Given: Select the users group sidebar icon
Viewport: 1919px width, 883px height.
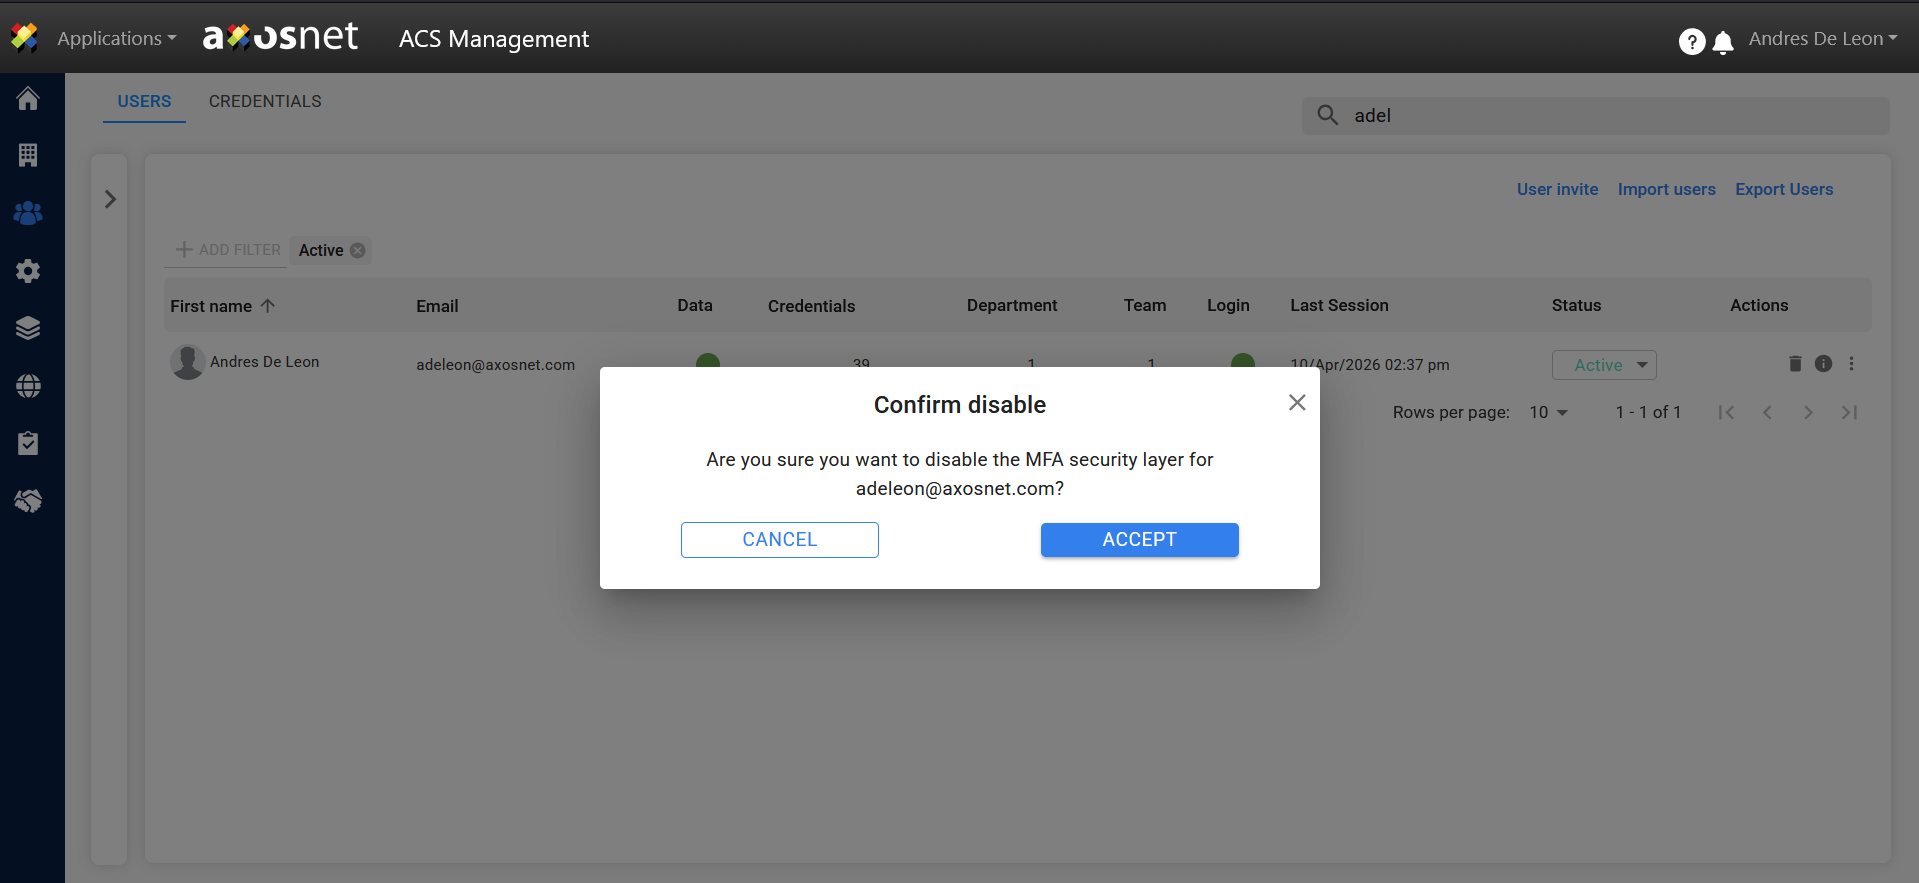Looking at the screenshot, I should (28, 213).
